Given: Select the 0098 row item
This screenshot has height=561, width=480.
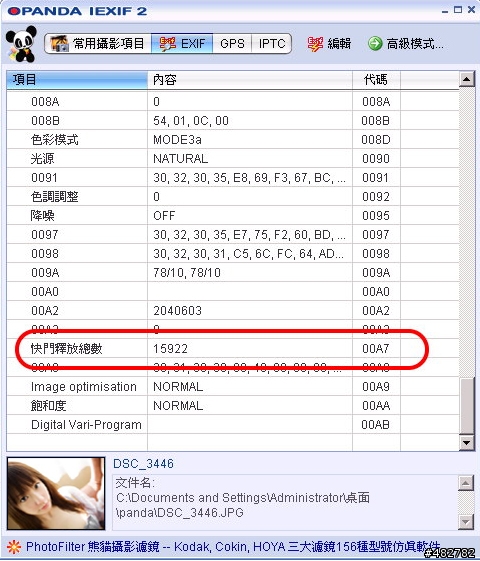Looking at the screenshot, I should tap(44, 254).
